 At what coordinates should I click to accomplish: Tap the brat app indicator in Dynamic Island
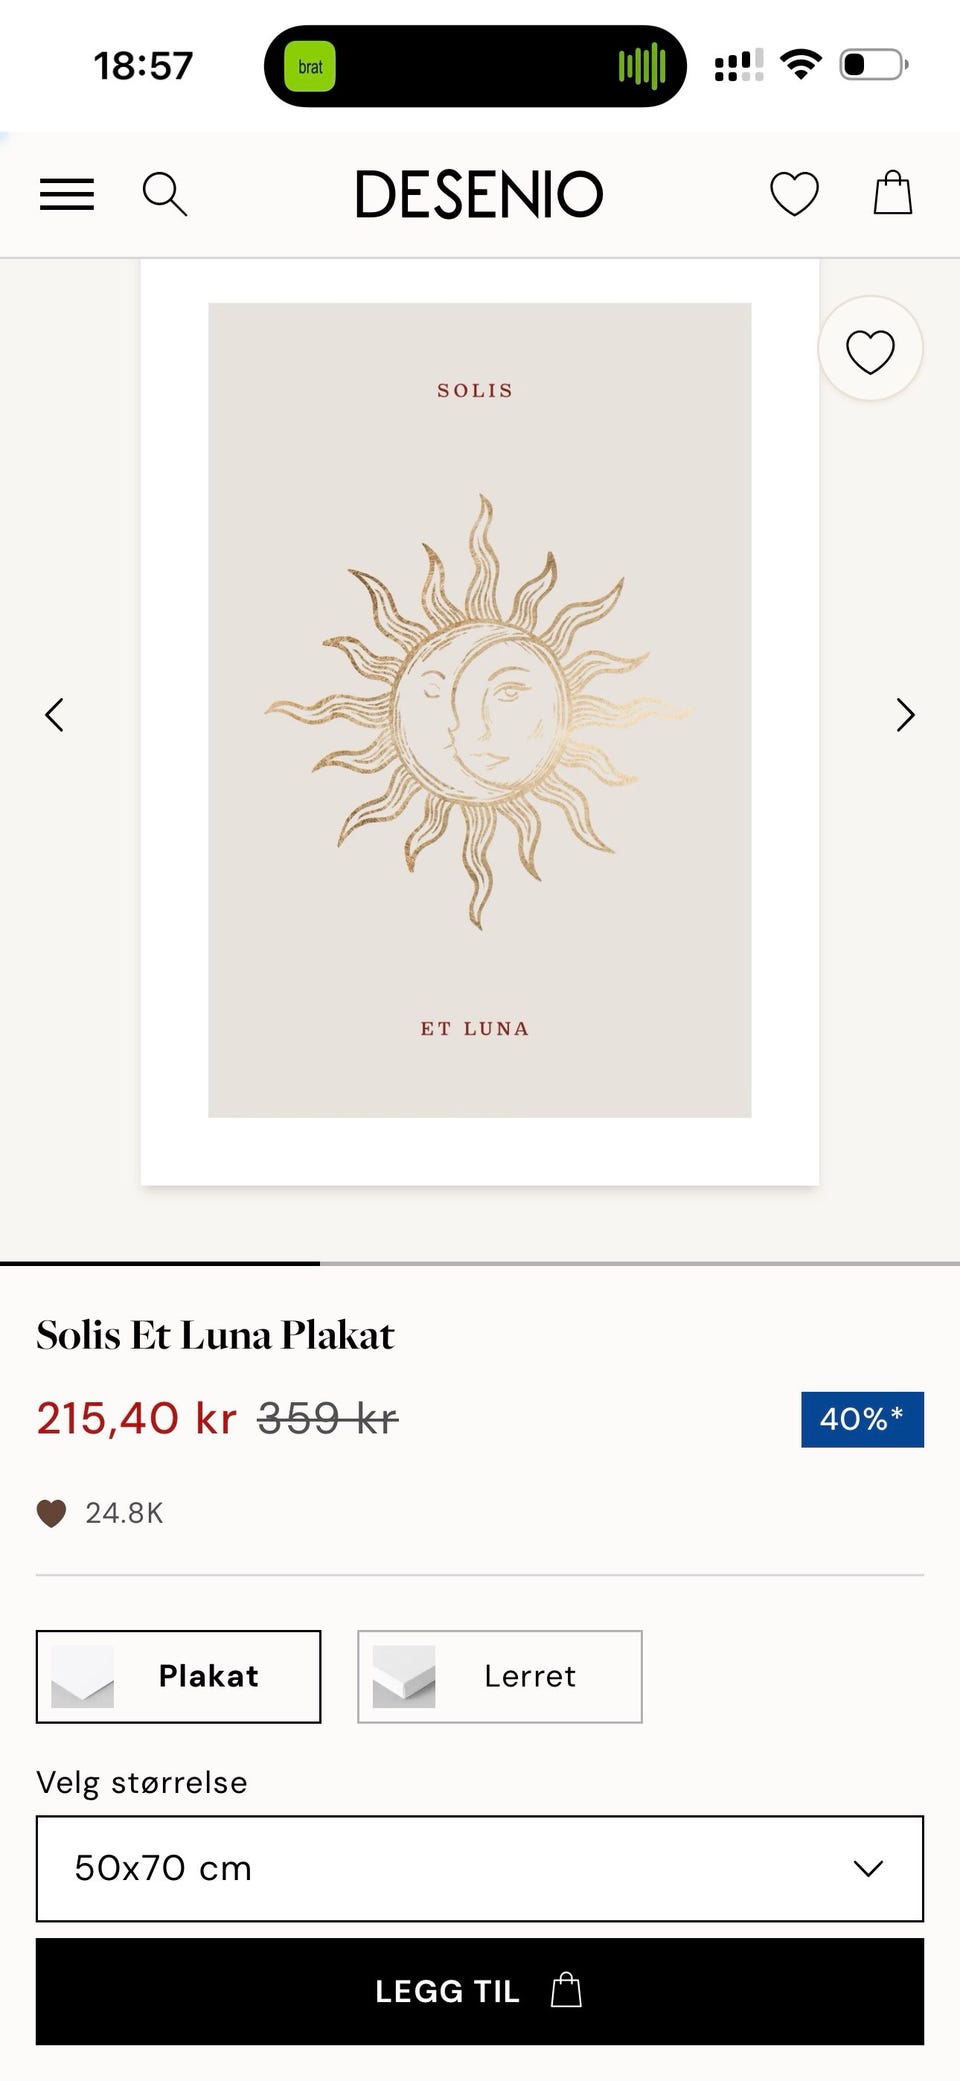click(x=310, y=67)
